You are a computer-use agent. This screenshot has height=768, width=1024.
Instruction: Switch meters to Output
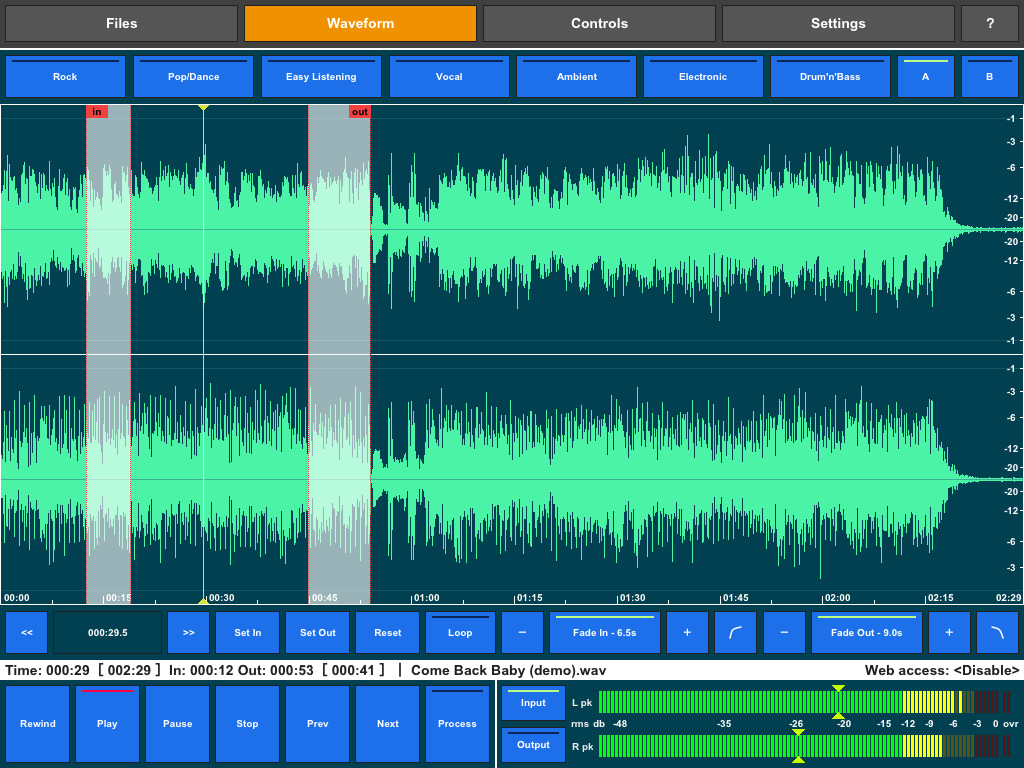pos(533,744)
